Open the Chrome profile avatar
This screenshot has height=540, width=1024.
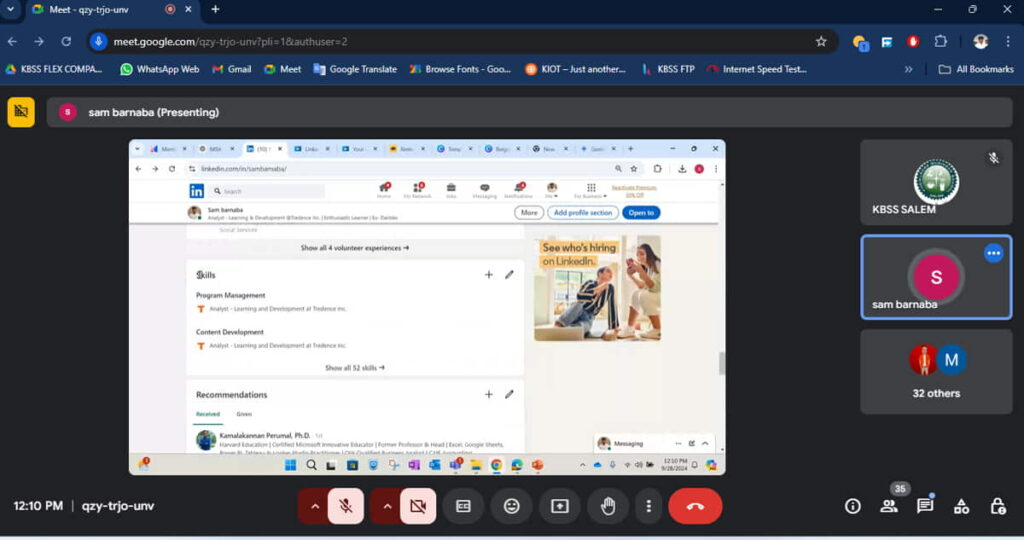point(980,41)
